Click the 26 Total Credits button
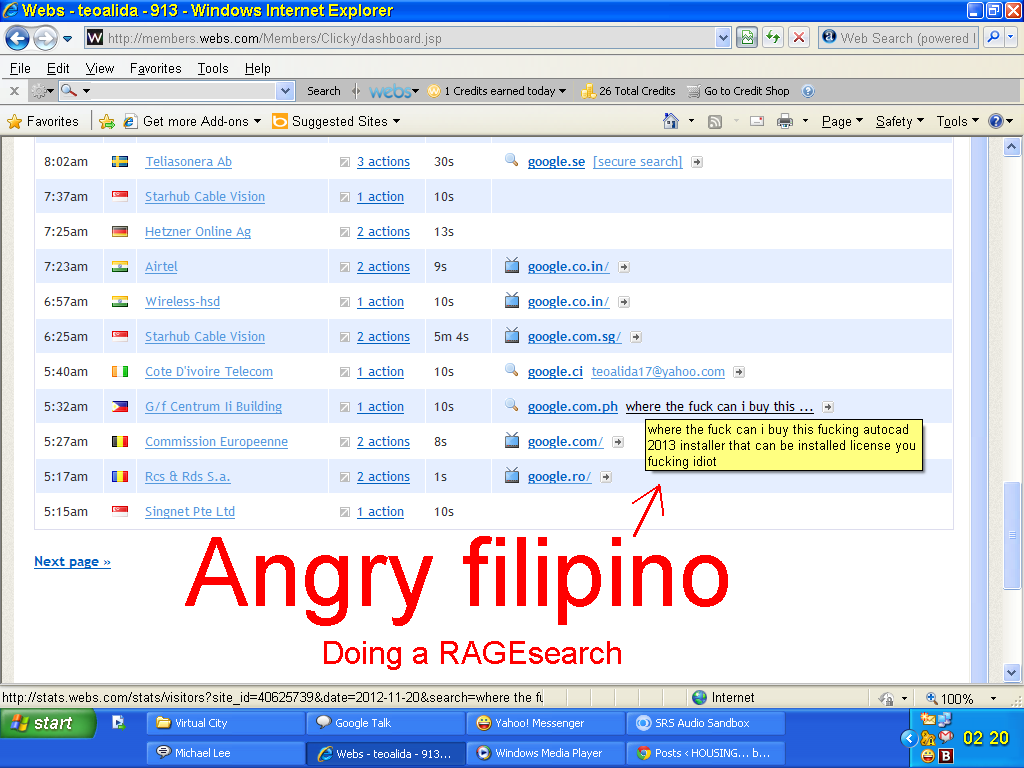 click(x=628, y=91)
